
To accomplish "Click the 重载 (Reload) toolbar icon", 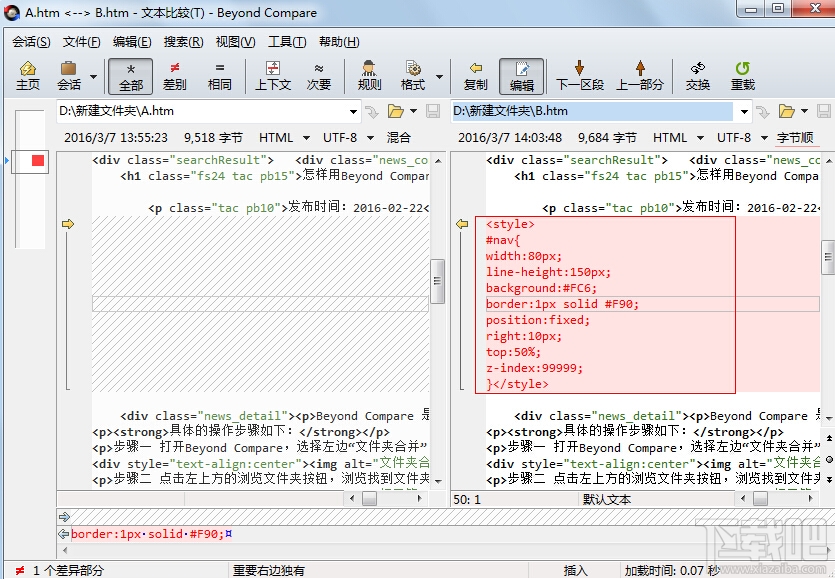I will tap(742, 75).
